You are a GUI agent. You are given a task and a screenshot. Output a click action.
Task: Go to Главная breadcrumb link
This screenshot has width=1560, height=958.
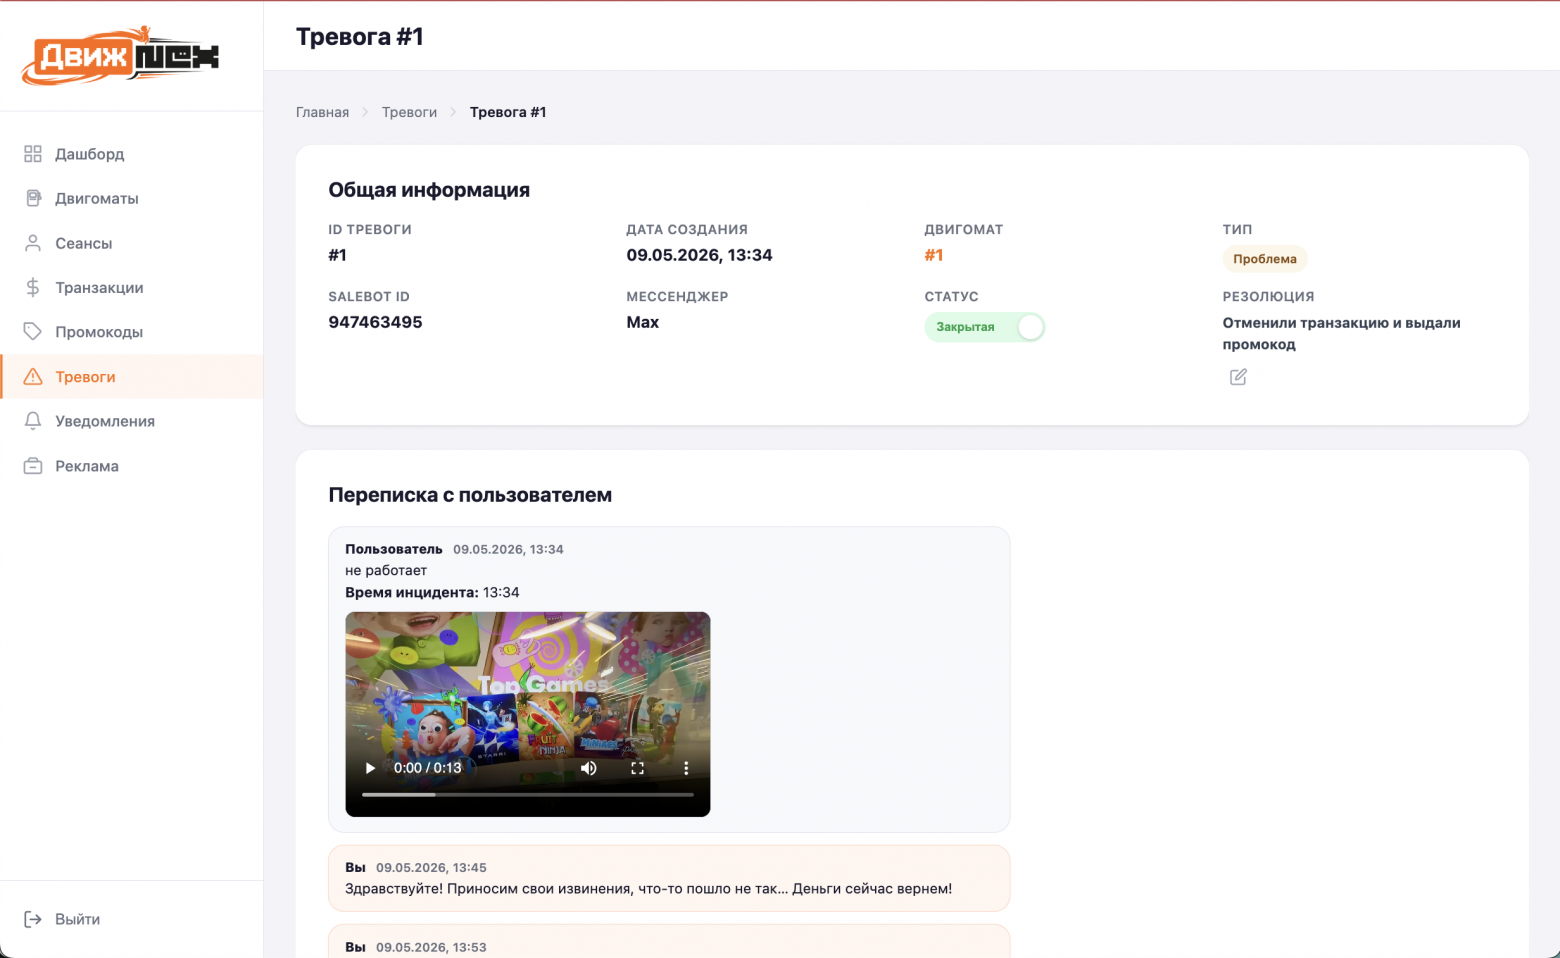(322, 112)
